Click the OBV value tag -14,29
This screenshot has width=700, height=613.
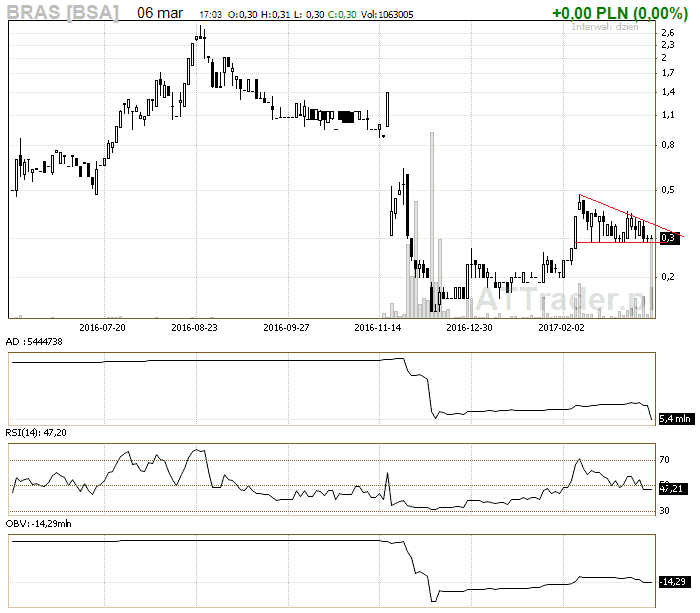[673, 581]
